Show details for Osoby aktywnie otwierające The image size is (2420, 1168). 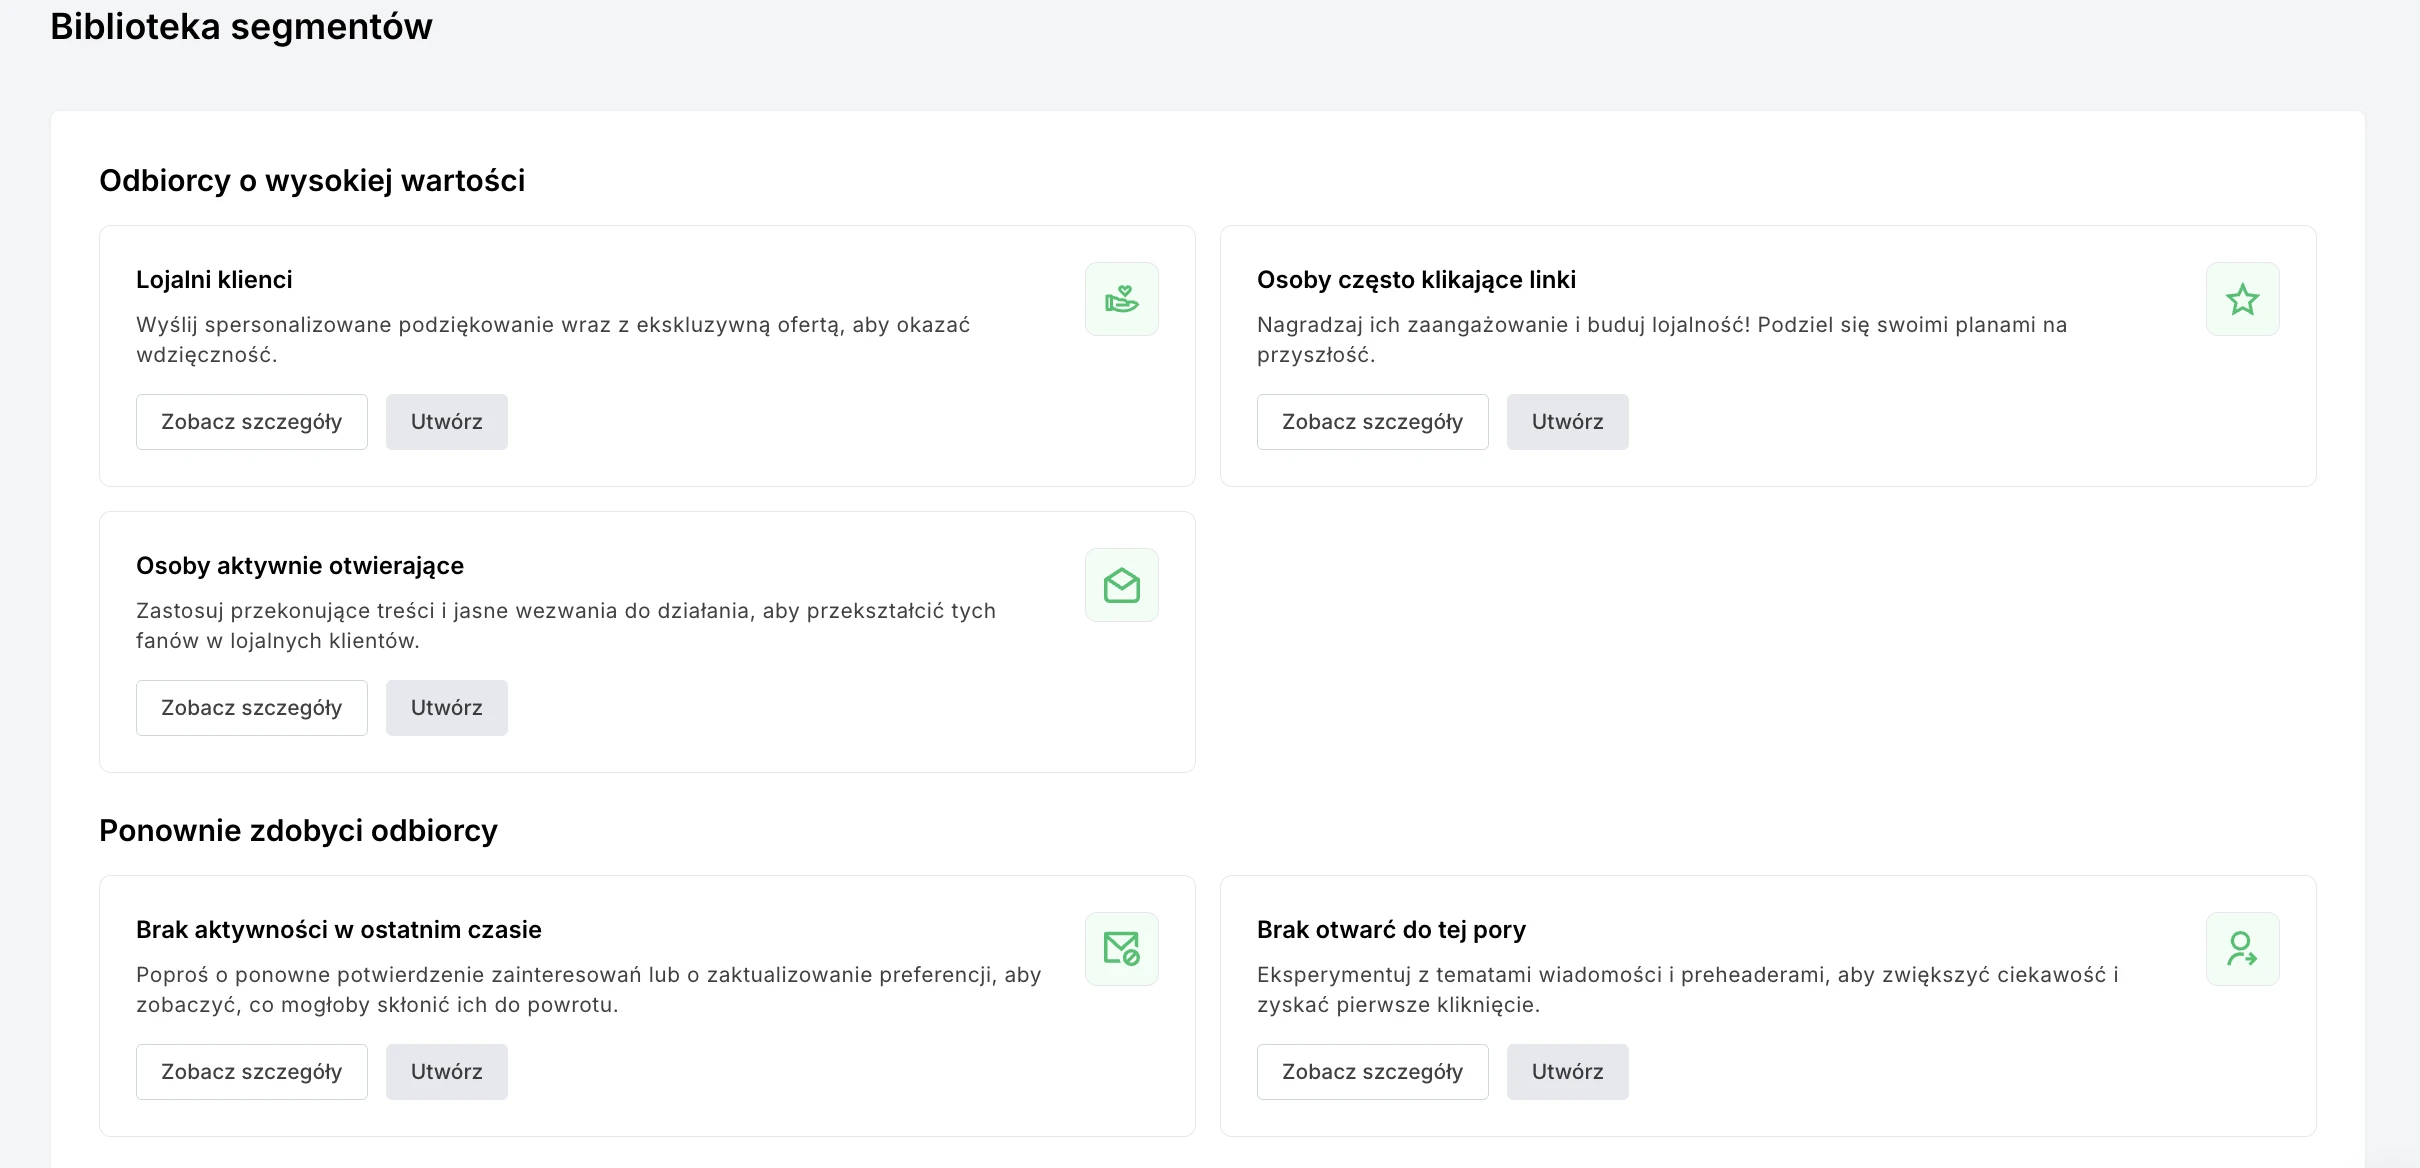251,708
